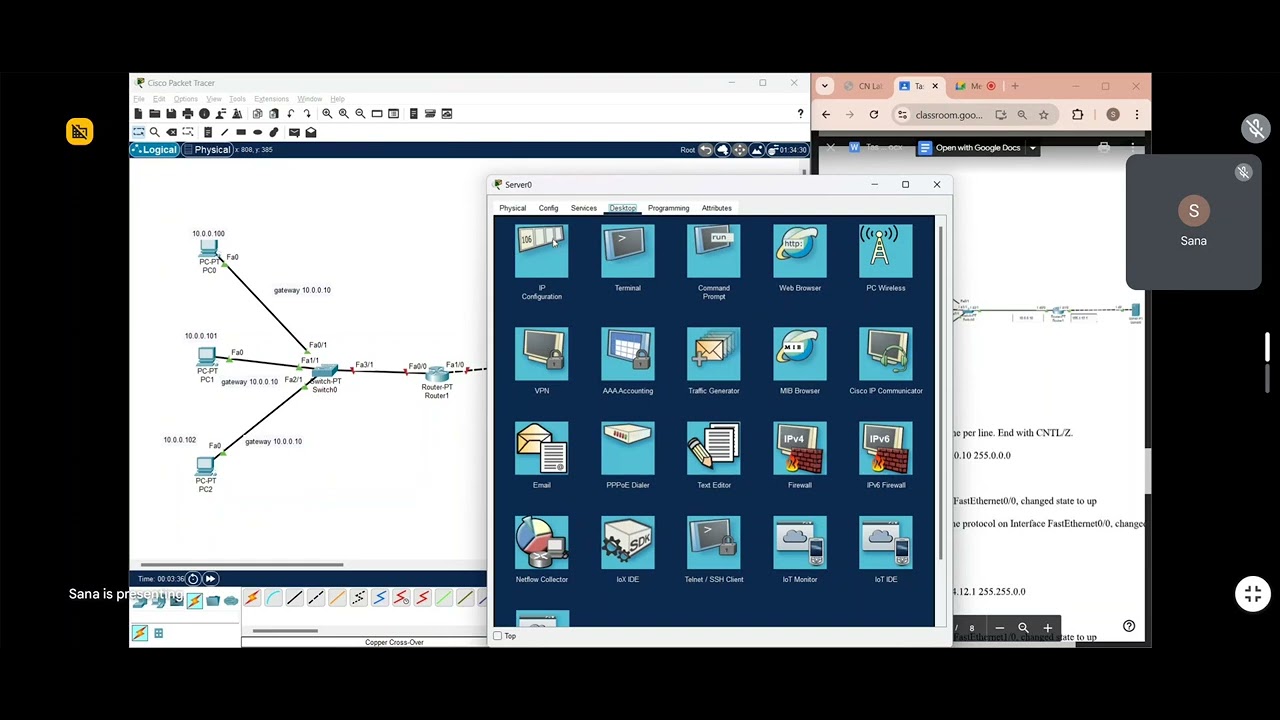Open Chrome tab search dropdown arrow
This screenshot has width=1280, height=720.
point(824,86)
